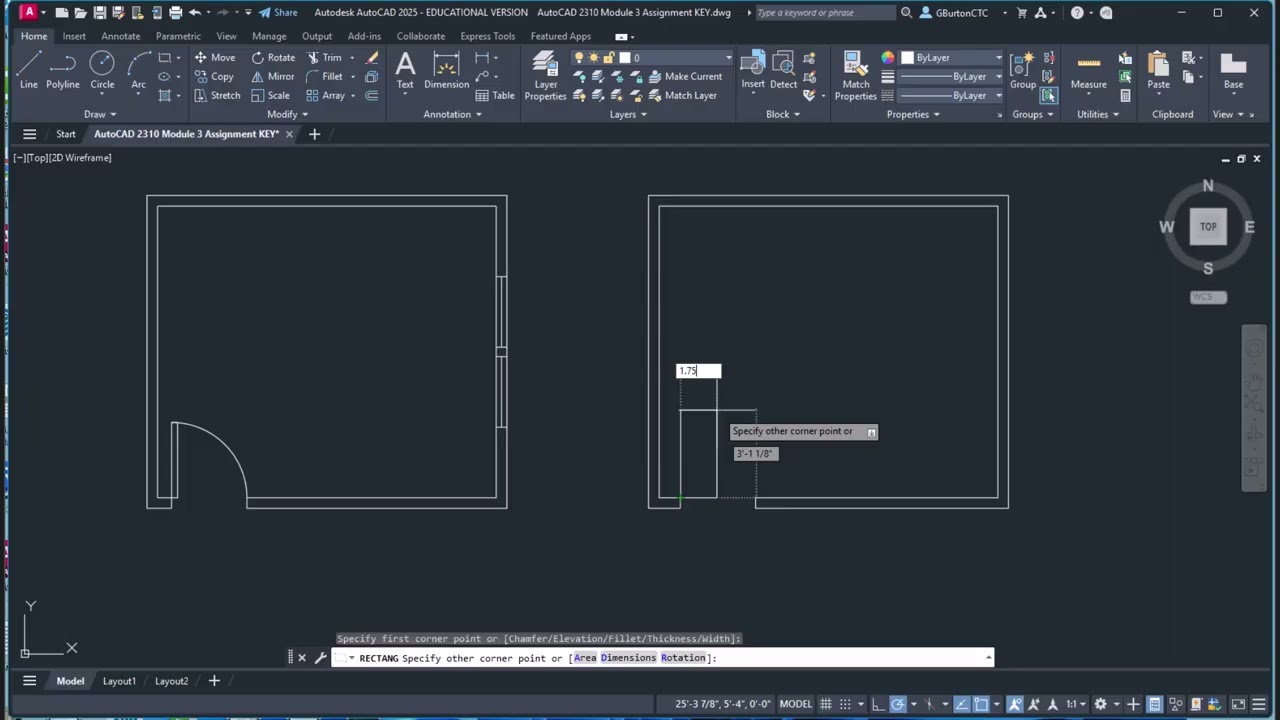
Task: Activate the Scale tool
Action: (270, 95)
